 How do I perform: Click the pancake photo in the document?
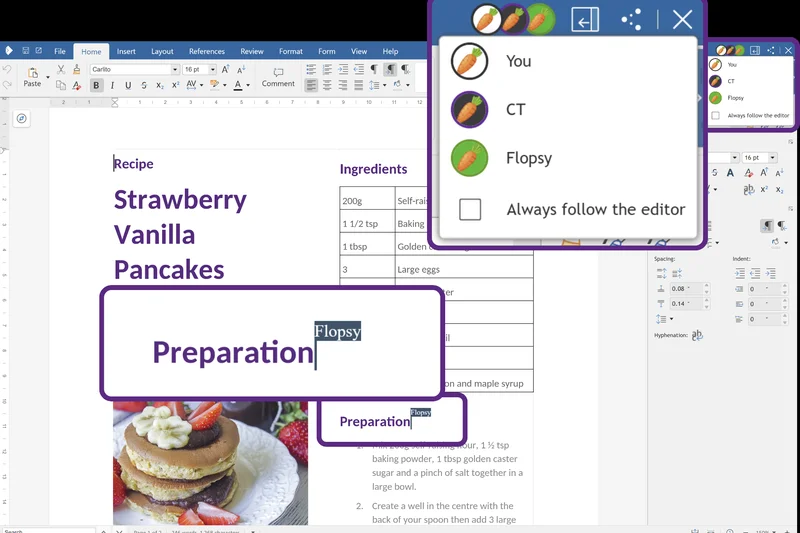click(210, 462)
